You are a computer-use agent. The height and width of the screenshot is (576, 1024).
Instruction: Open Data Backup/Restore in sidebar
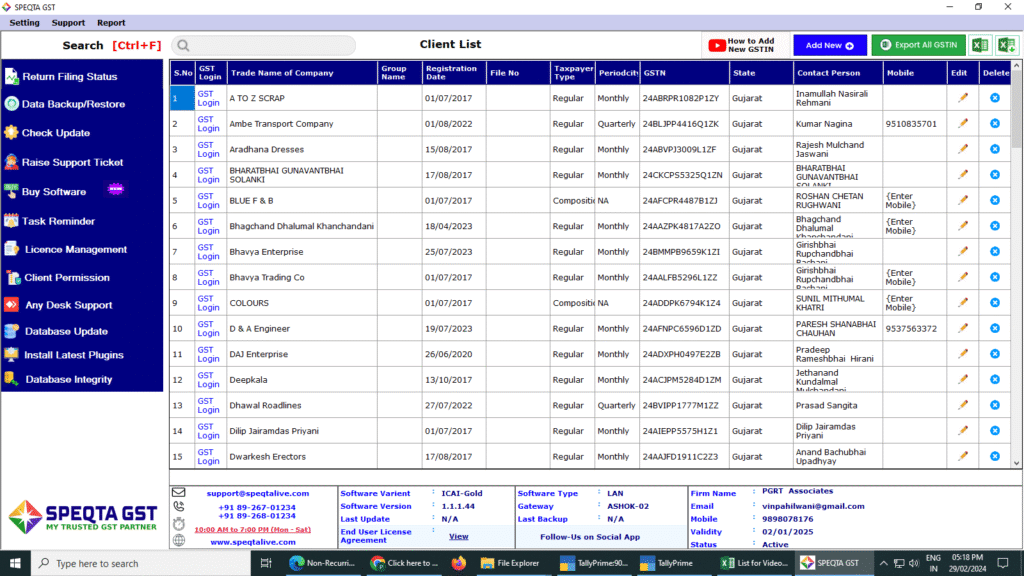coord(73,104)
